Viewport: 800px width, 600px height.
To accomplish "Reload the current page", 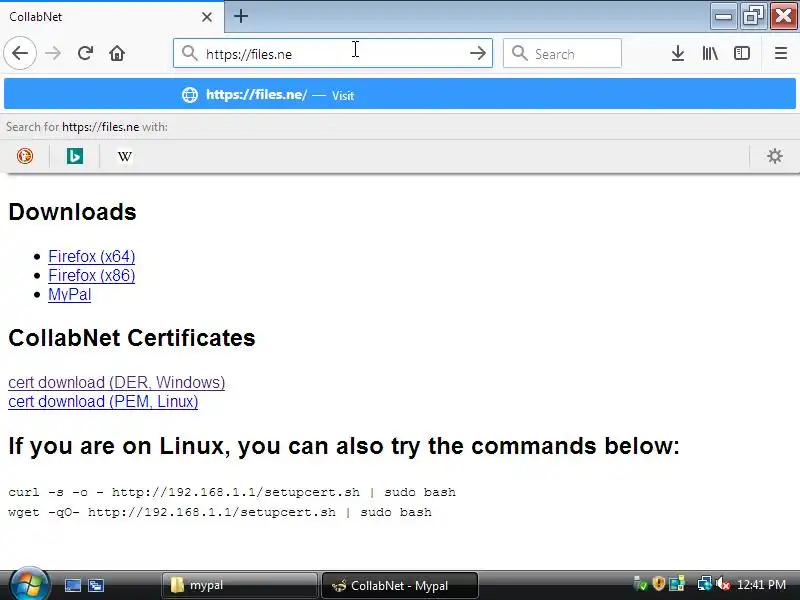I will [85, 53].
